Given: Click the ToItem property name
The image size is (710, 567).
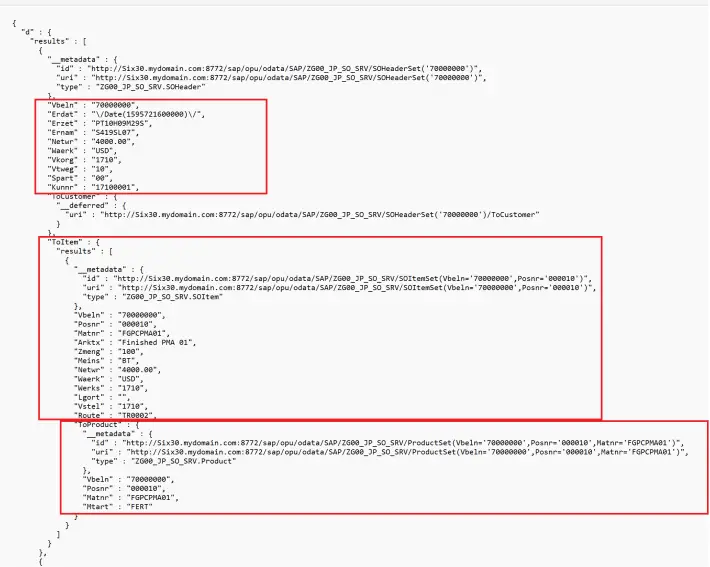Looking at the screenshot, I should (x=67, y=241).
